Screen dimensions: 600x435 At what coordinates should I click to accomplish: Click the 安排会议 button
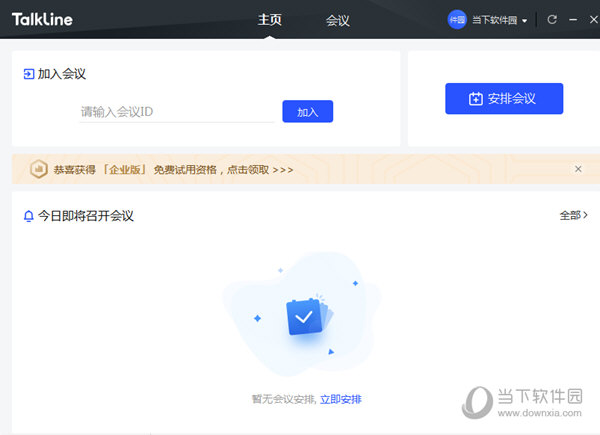point(504,99)
